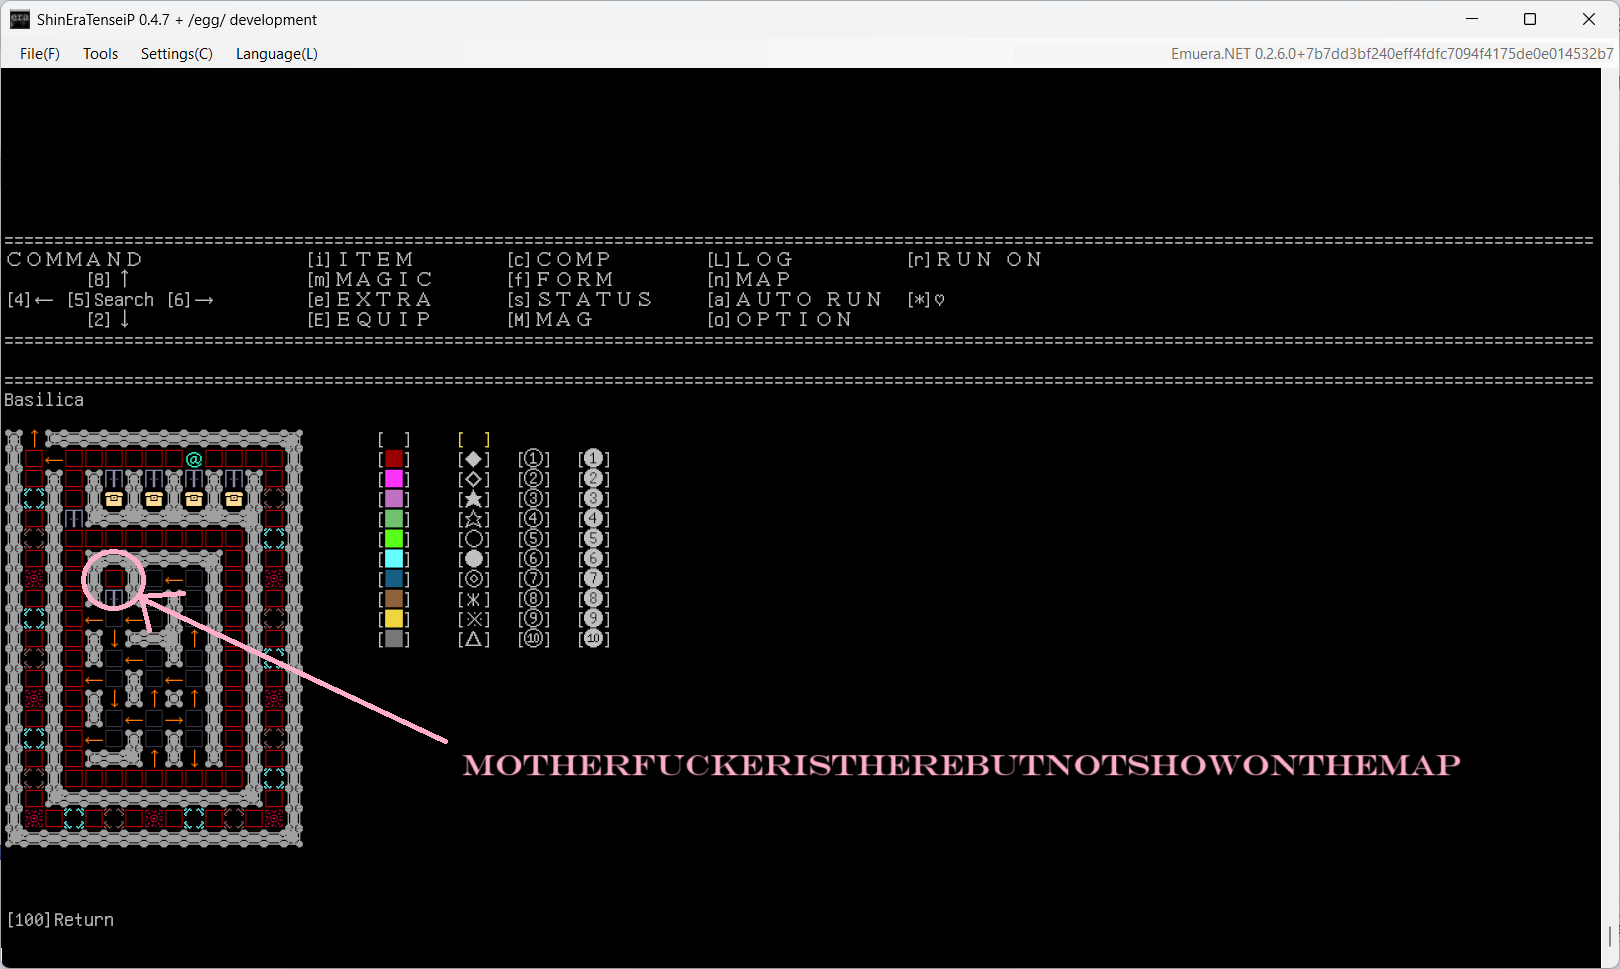Viewport: 1620px width, 969px height.
Task: Move right with the [6] arrow command
Action: [191, 299]
